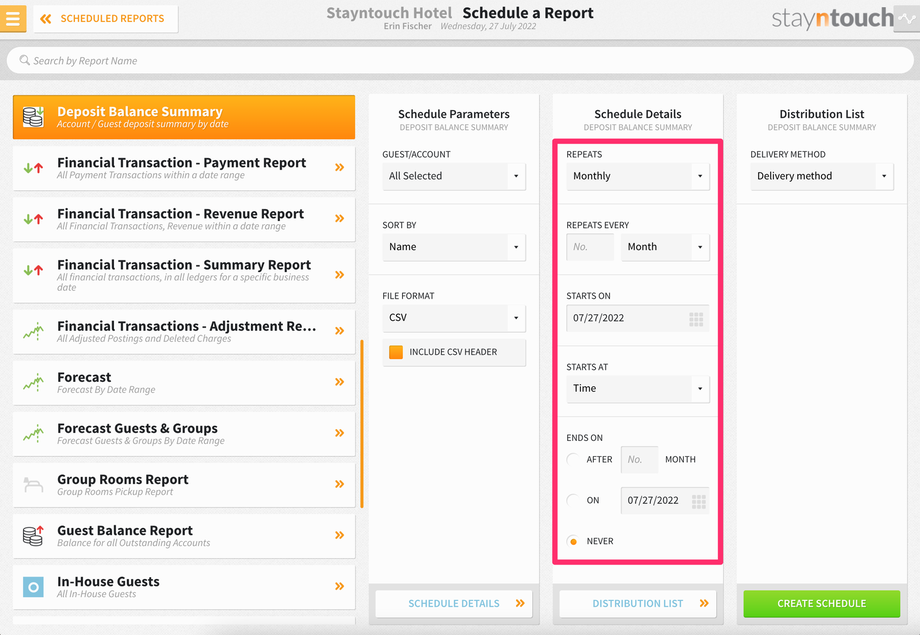Viewport: 920px width, 635px height.
Task: Open Repeats Monthly dropdown
Action: pos(638,176)
